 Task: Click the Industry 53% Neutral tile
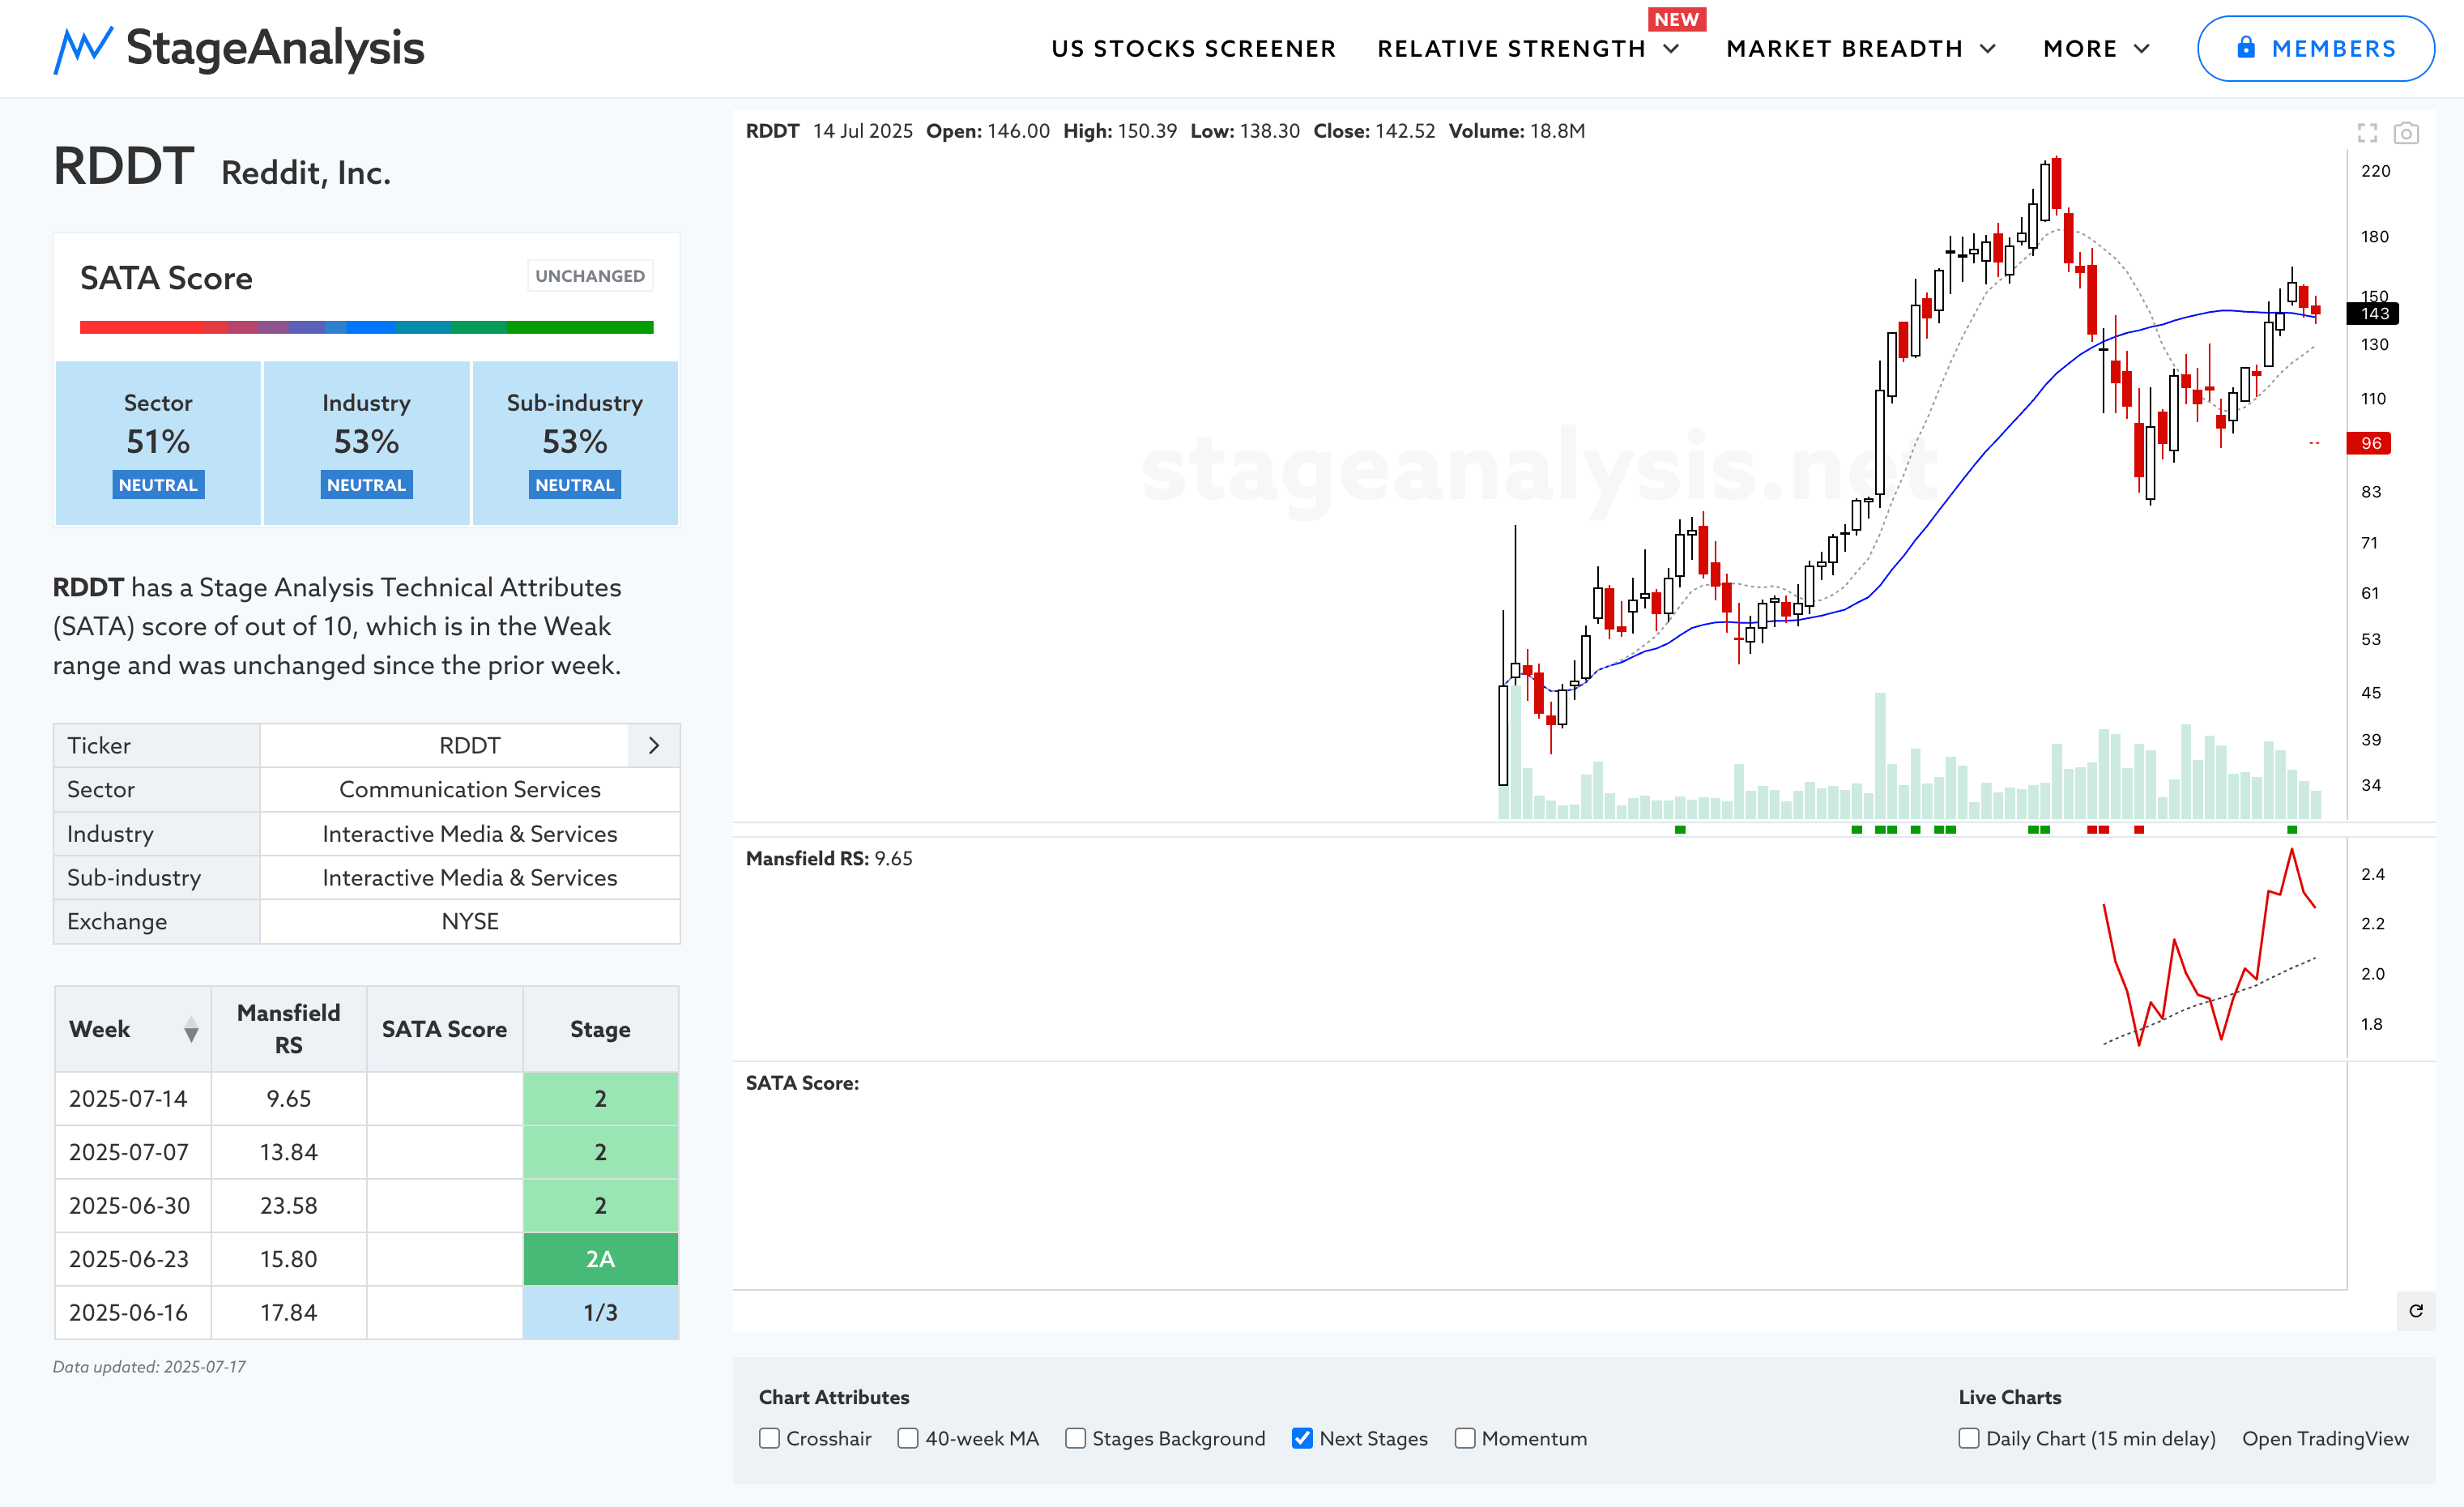[366, 443]
